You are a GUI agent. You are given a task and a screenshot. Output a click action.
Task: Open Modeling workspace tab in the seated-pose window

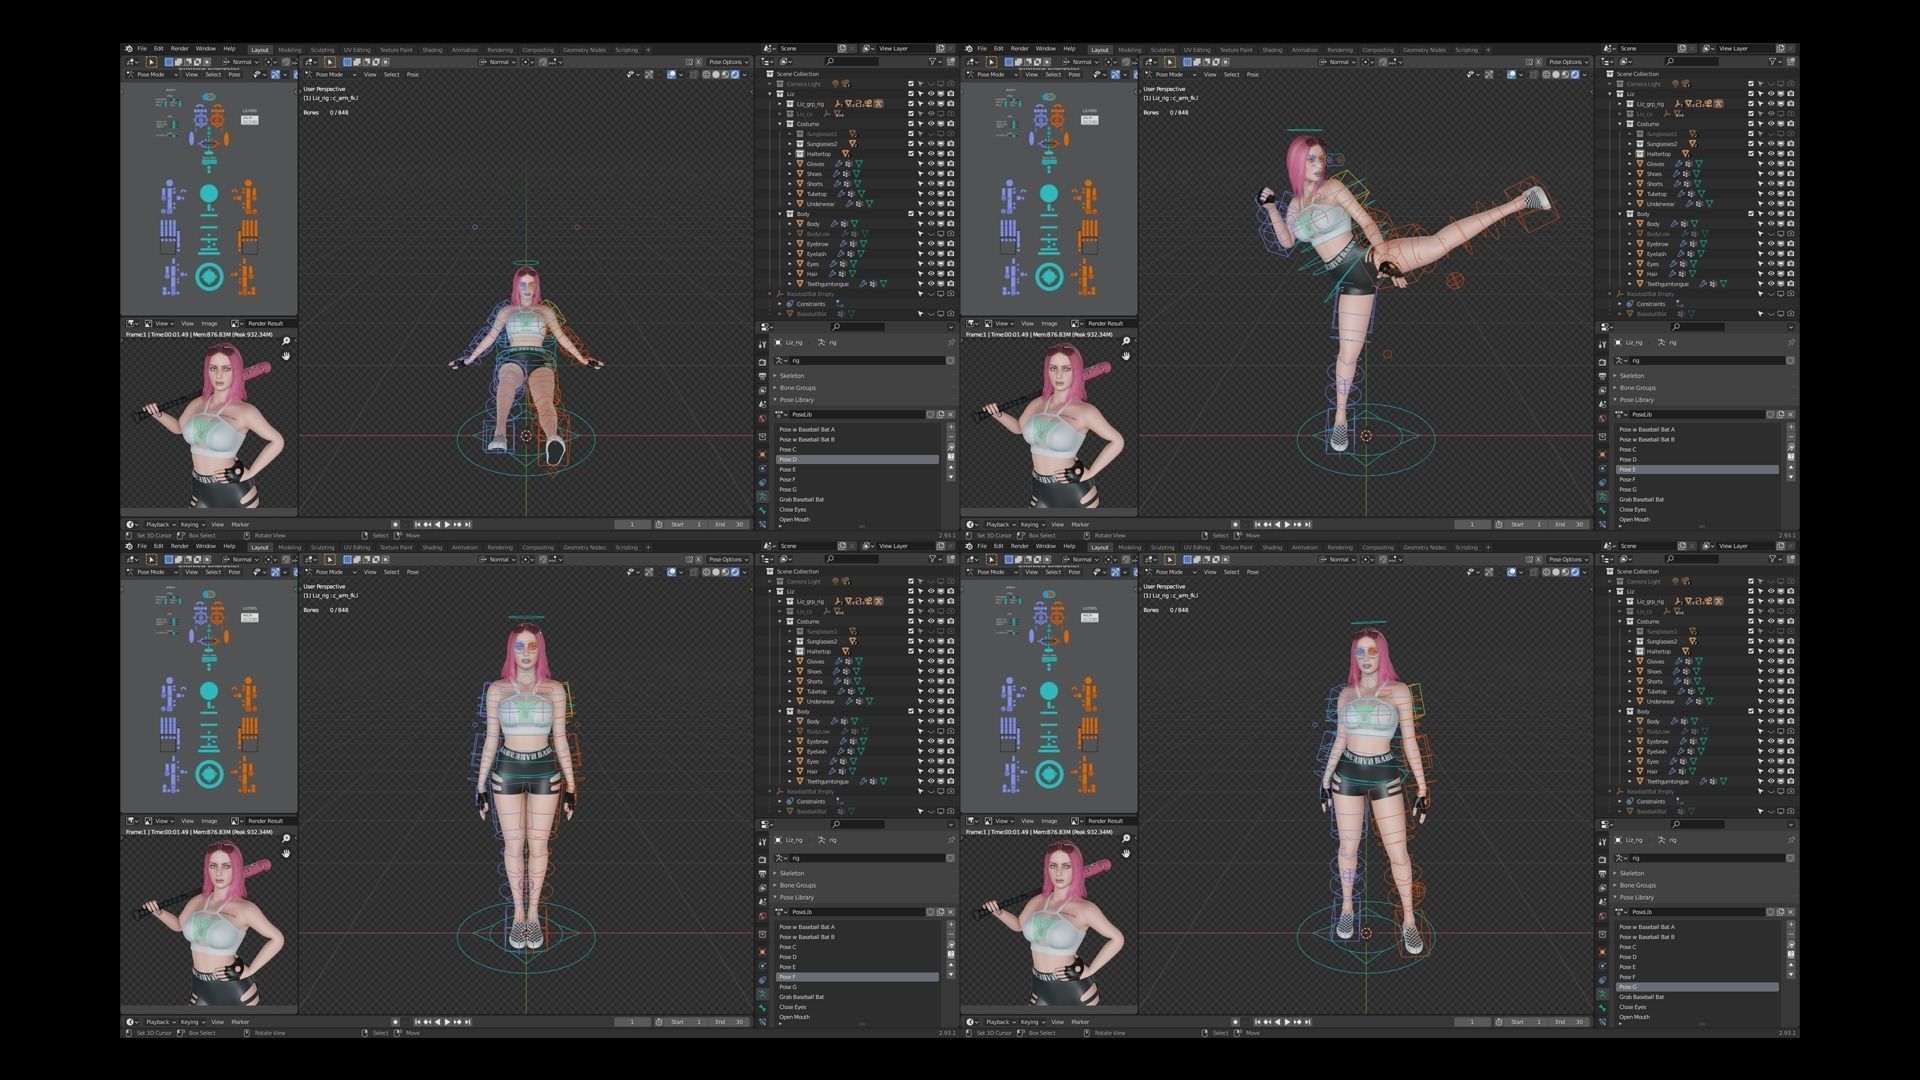click(289, 49)
